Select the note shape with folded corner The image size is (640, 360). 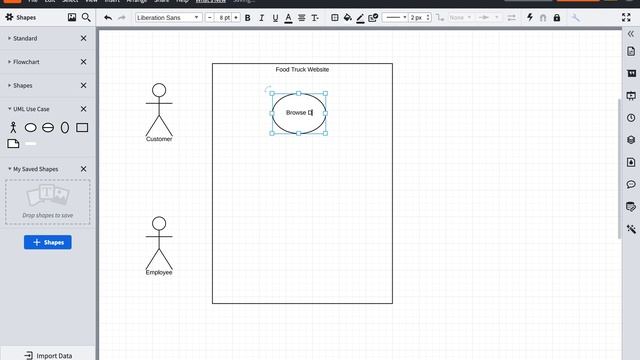pyautogui.click(x=13, y=143)
